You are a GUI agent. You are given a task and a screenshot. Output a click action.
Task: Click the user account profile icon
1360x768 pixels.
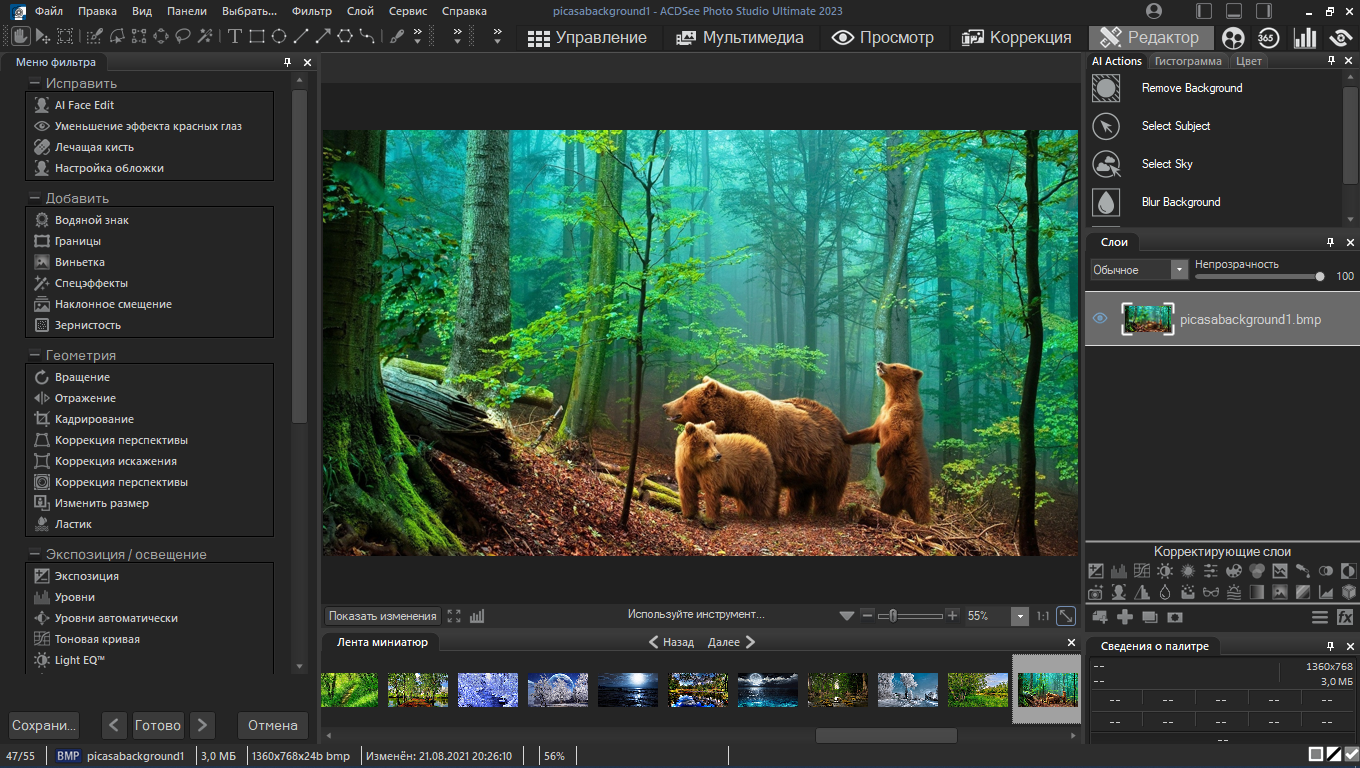point(1154,11)
